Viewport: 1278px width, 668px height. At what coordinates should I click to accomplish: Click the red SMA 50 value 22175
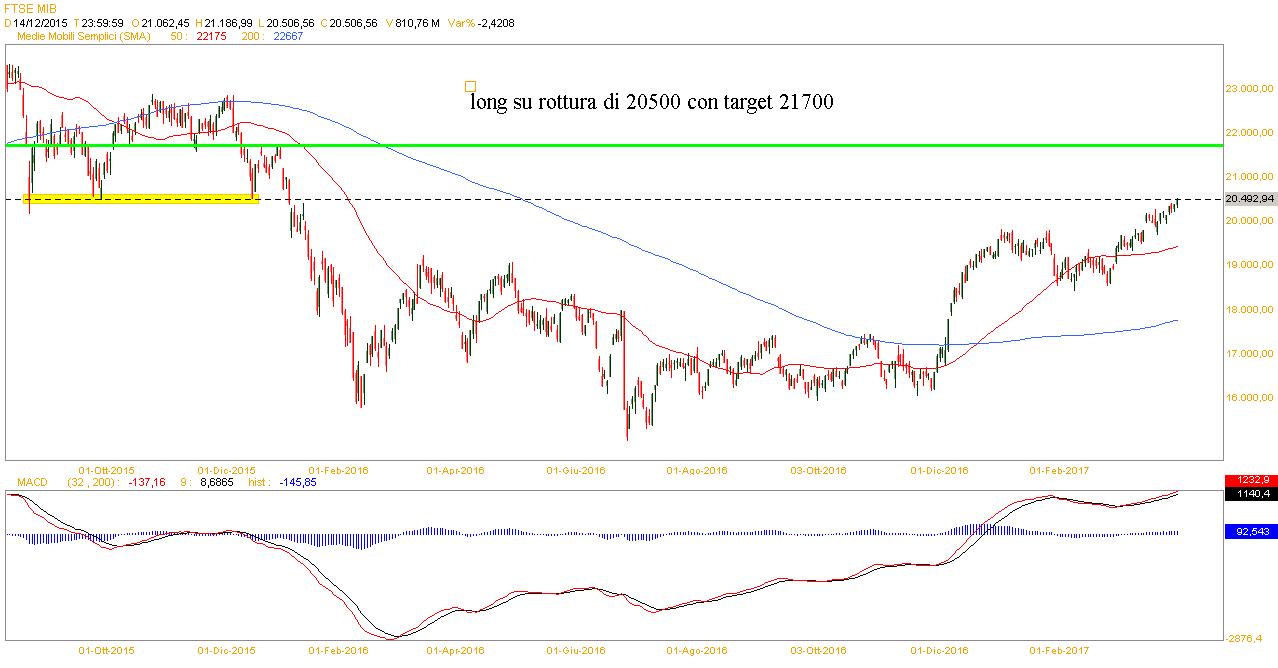tap(213, 36)
